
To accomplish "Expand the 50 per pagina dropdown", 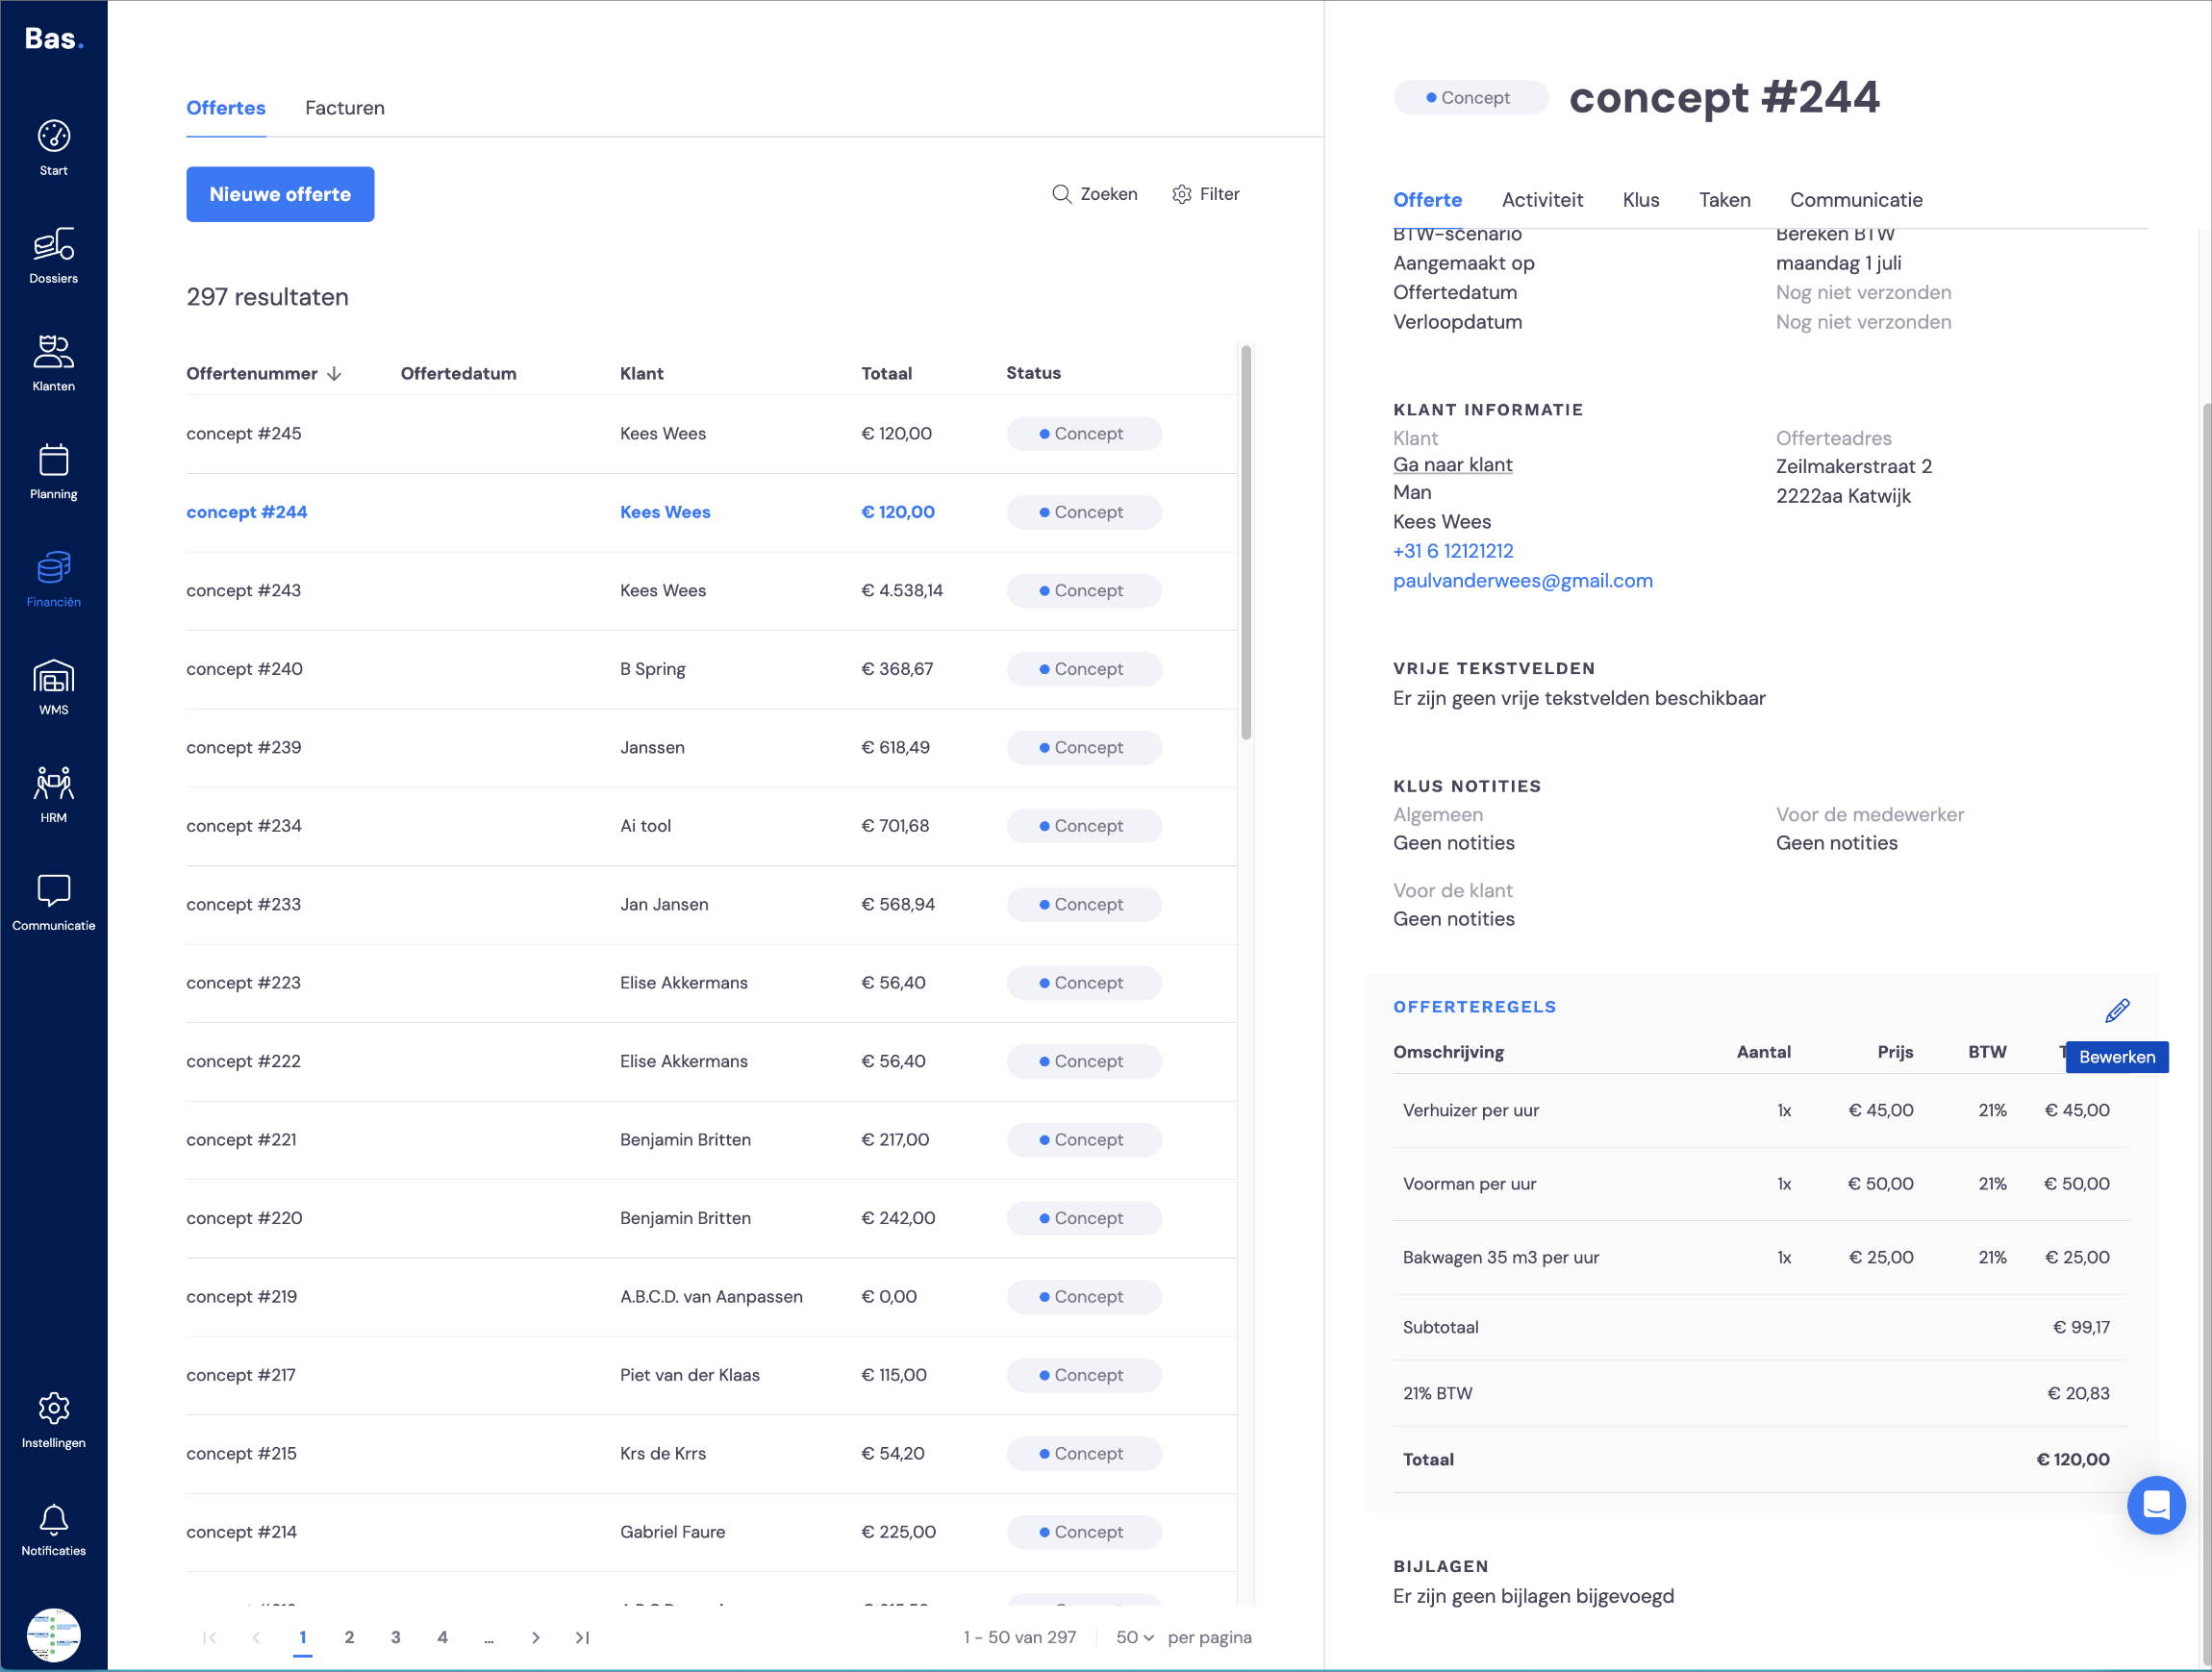I will coord(1135,1637).
